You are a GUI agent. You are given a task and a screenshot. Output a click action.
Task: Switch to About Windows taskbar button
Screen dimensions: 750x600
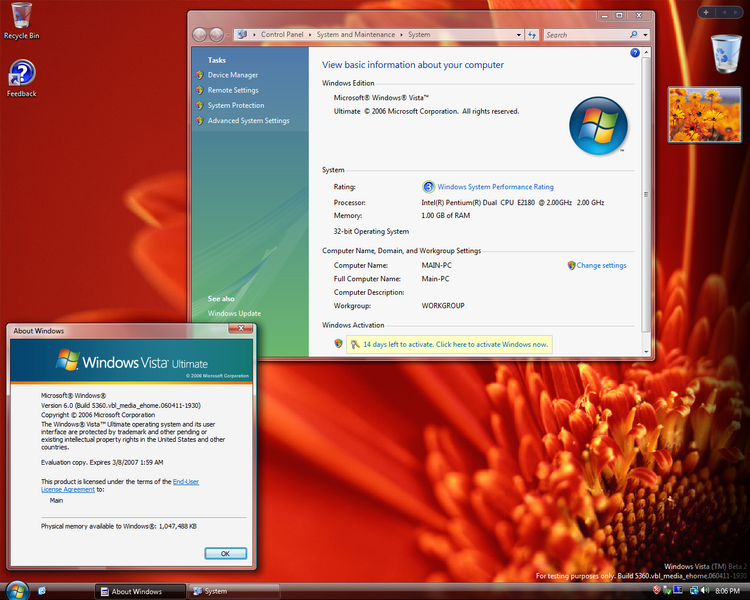[x=140, y=592]
